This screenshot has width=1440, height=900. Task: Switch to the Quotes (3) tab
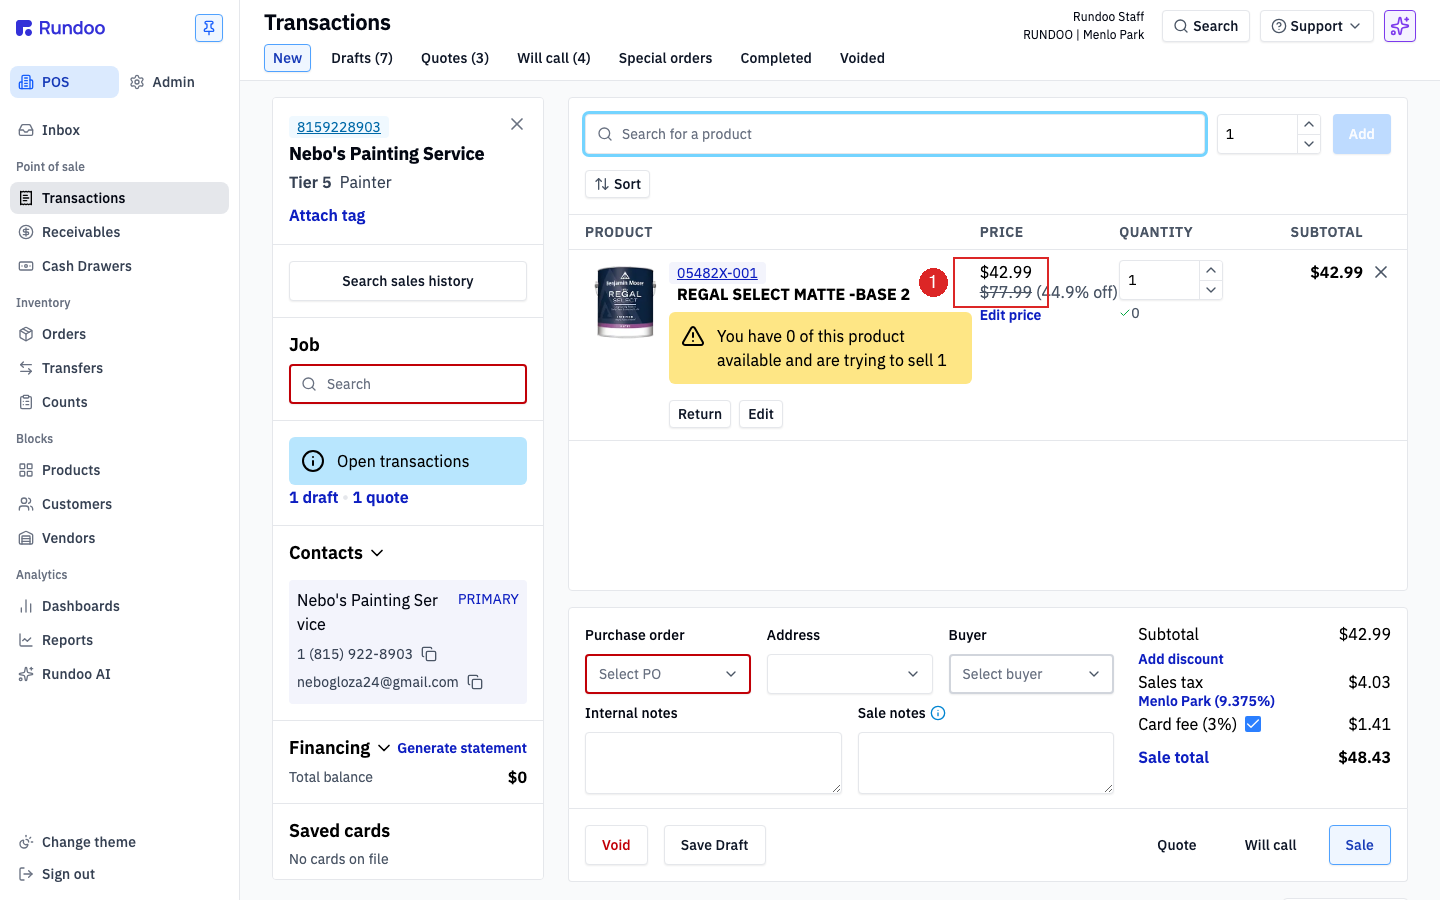point(455,58)
